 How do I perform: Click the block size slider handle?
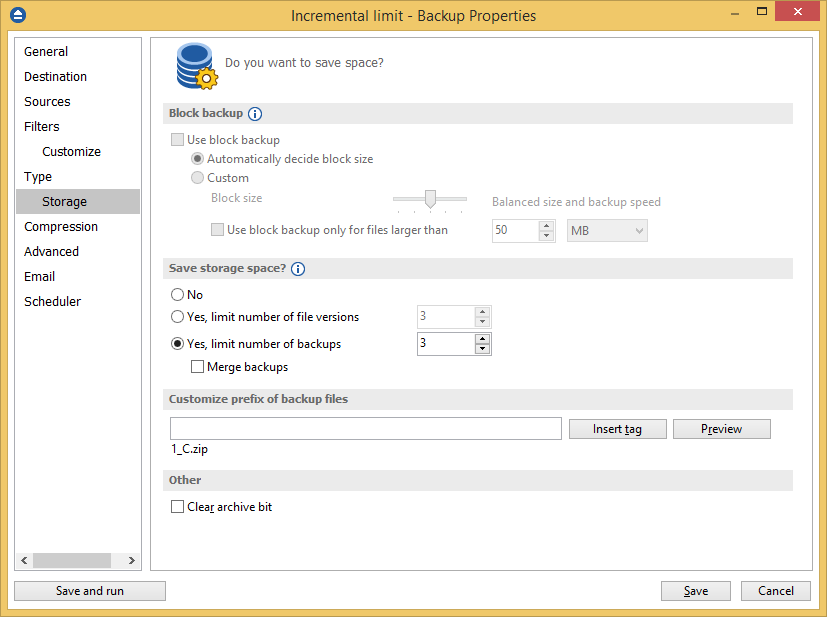click(430, 199)
